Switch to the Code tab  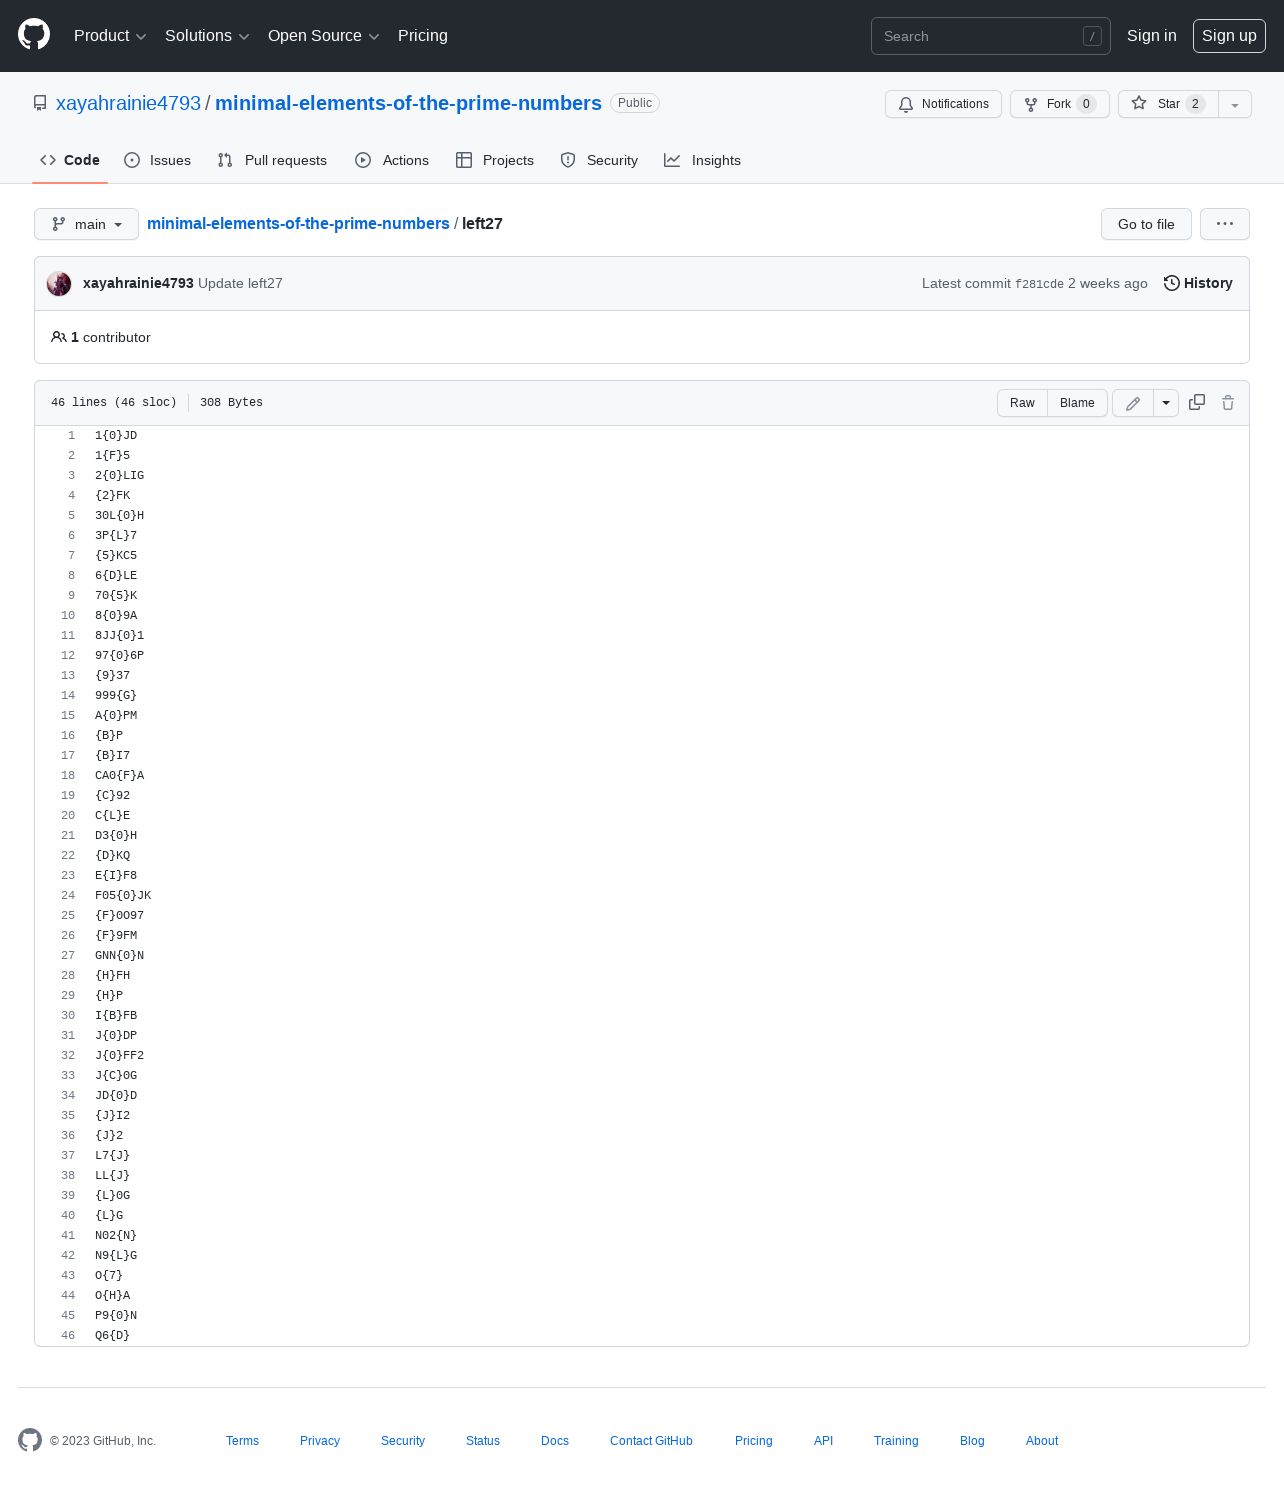(x=70, y=160)
